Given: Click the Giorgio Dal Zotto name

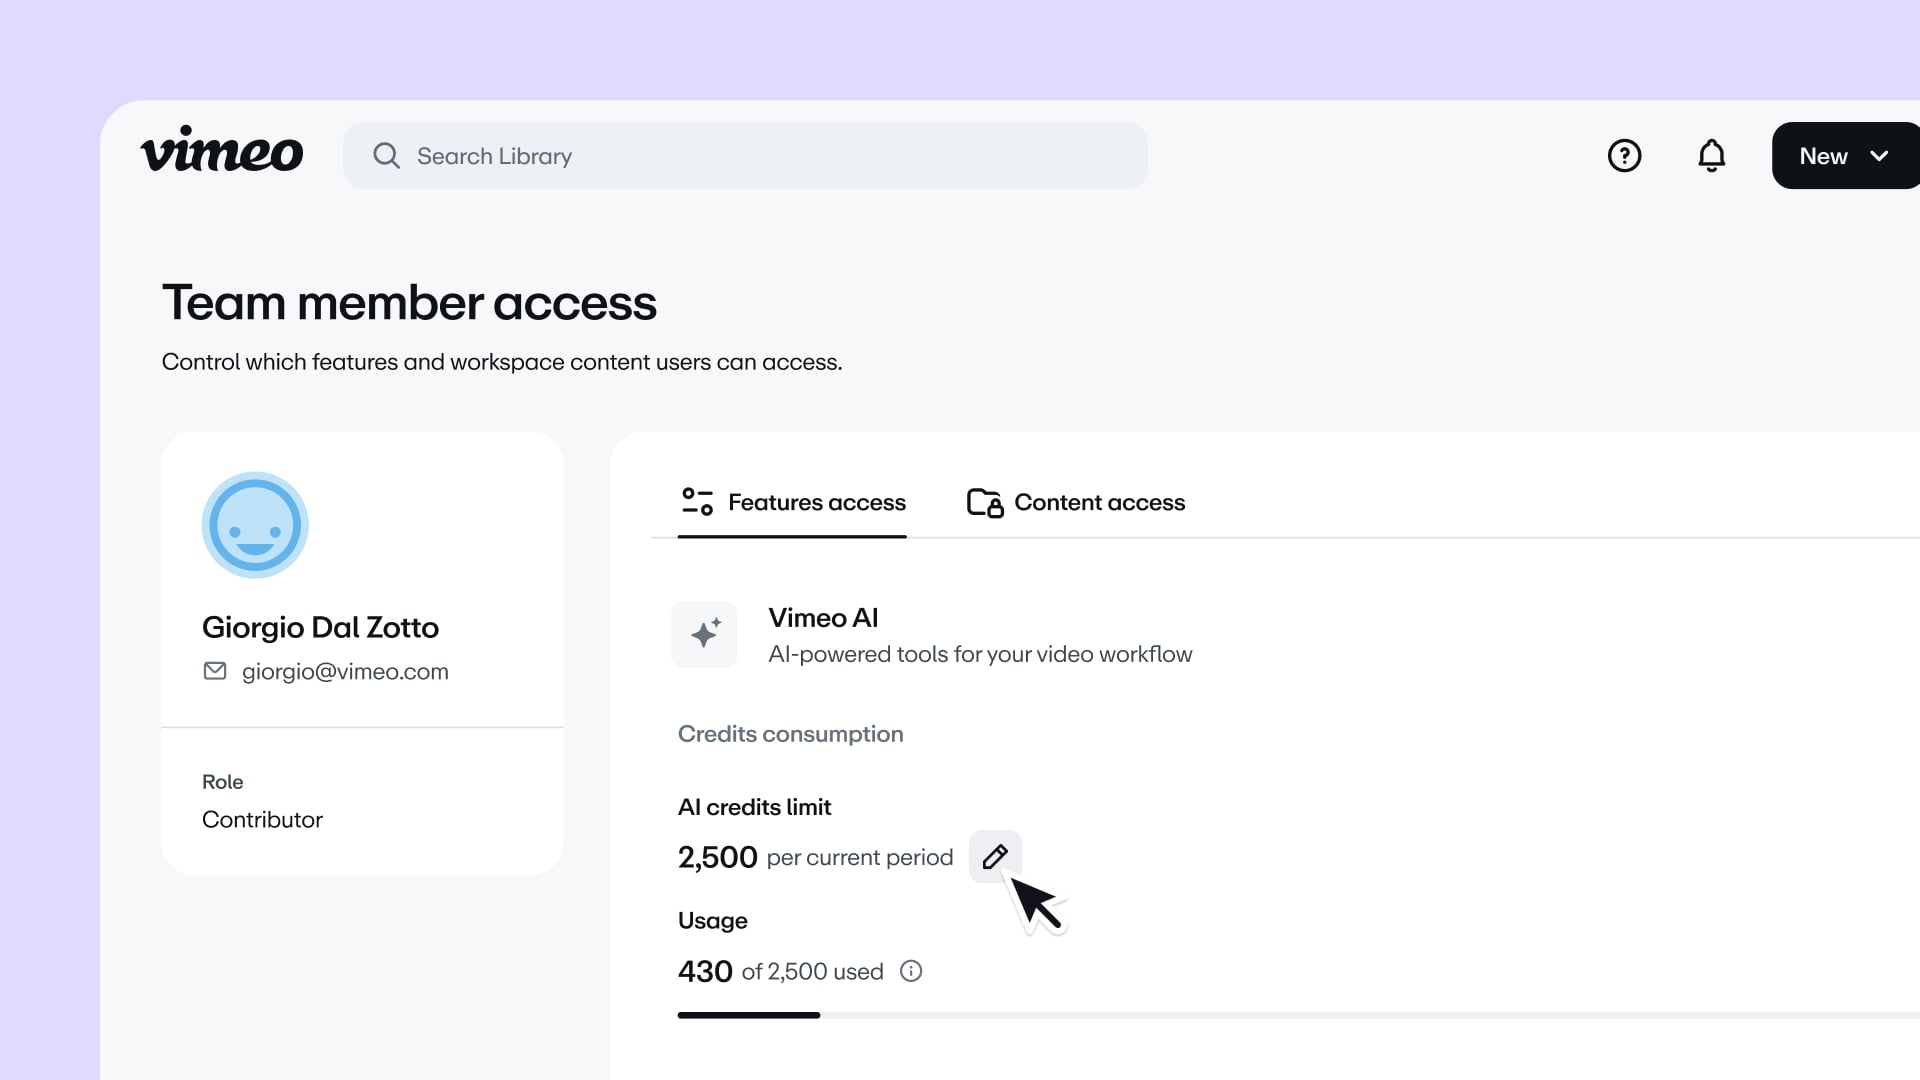Looking at the screenshot, I should [x=320, y=627].
